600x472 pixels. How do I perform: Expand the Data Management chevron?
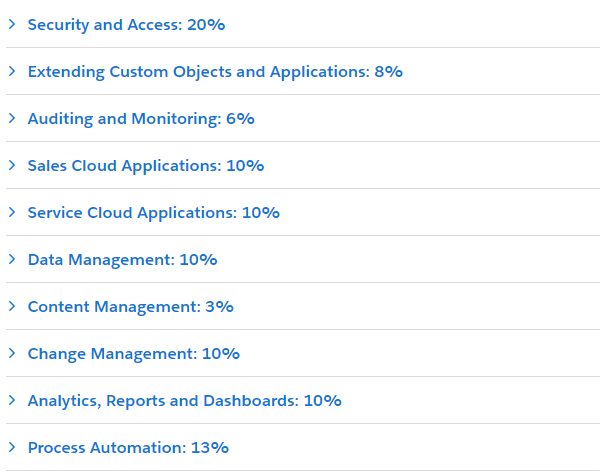12,259
